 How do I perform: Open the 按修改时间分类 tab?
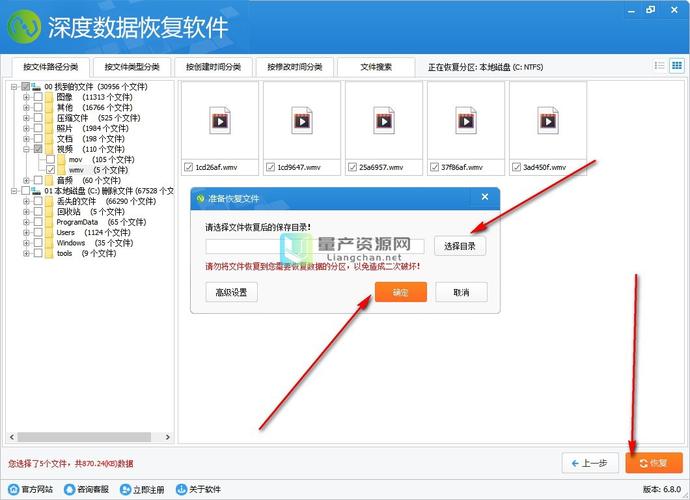pyautogui.click(x=295, y=67)
